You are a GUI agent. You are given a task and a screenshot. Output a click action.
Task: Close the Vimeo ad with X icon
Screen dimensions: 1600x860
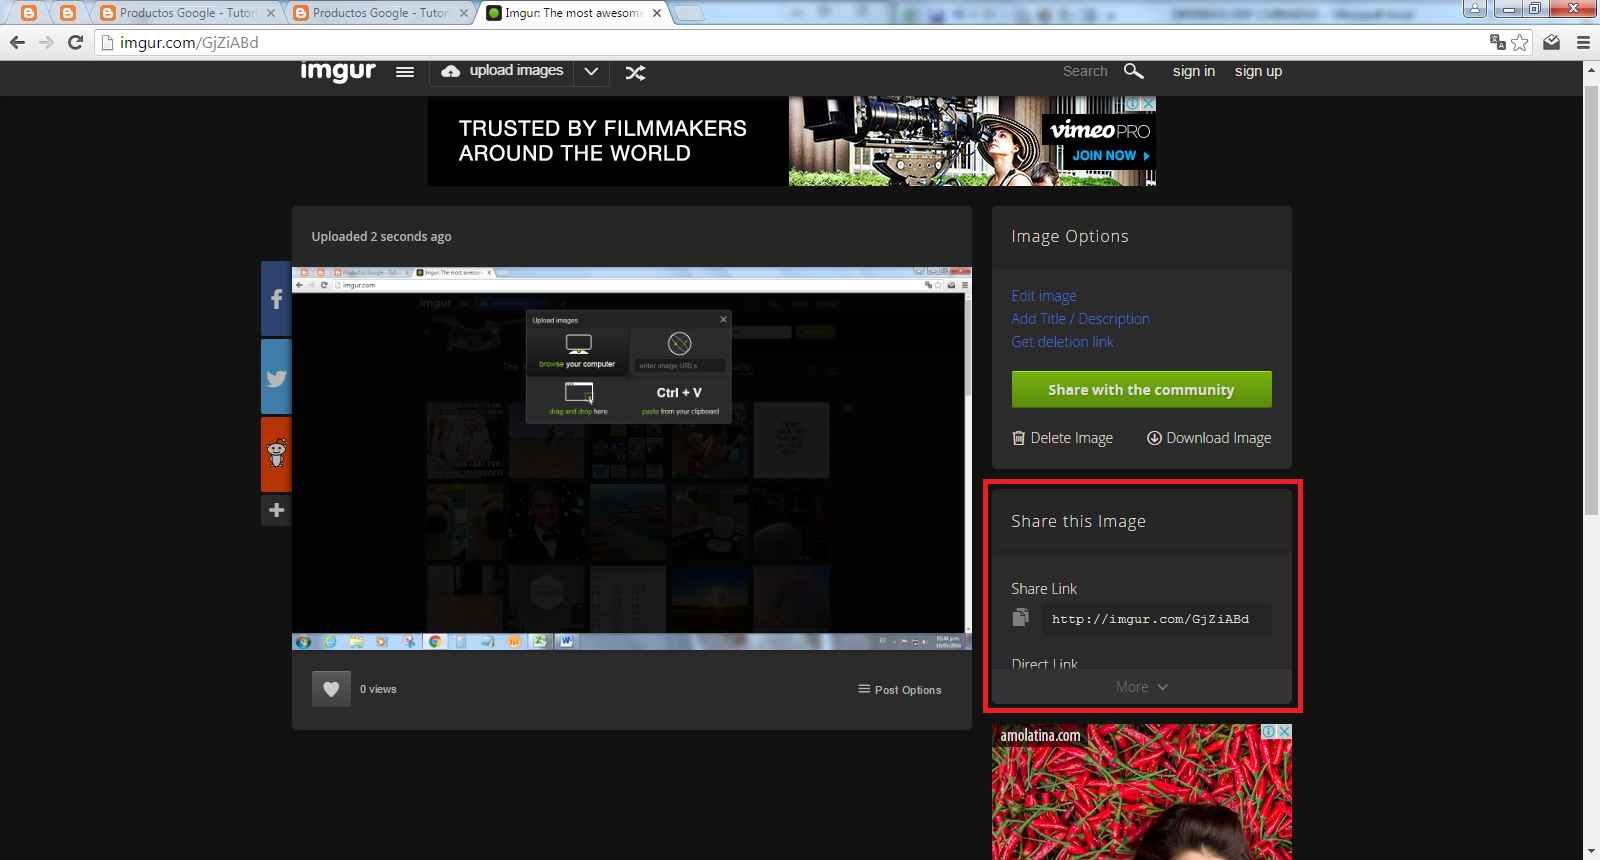pyautogui.click(x=1150, y=104)
